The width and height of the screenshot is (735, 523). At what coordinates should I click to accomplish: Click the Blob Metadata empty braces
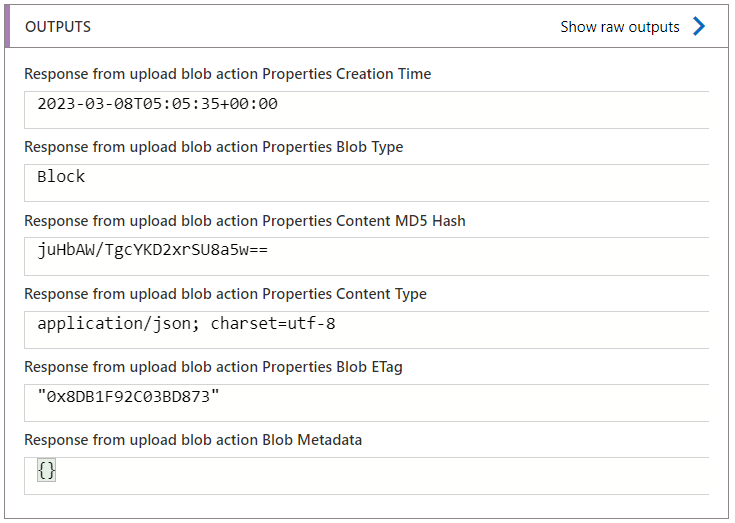click(x=46, y=470)
